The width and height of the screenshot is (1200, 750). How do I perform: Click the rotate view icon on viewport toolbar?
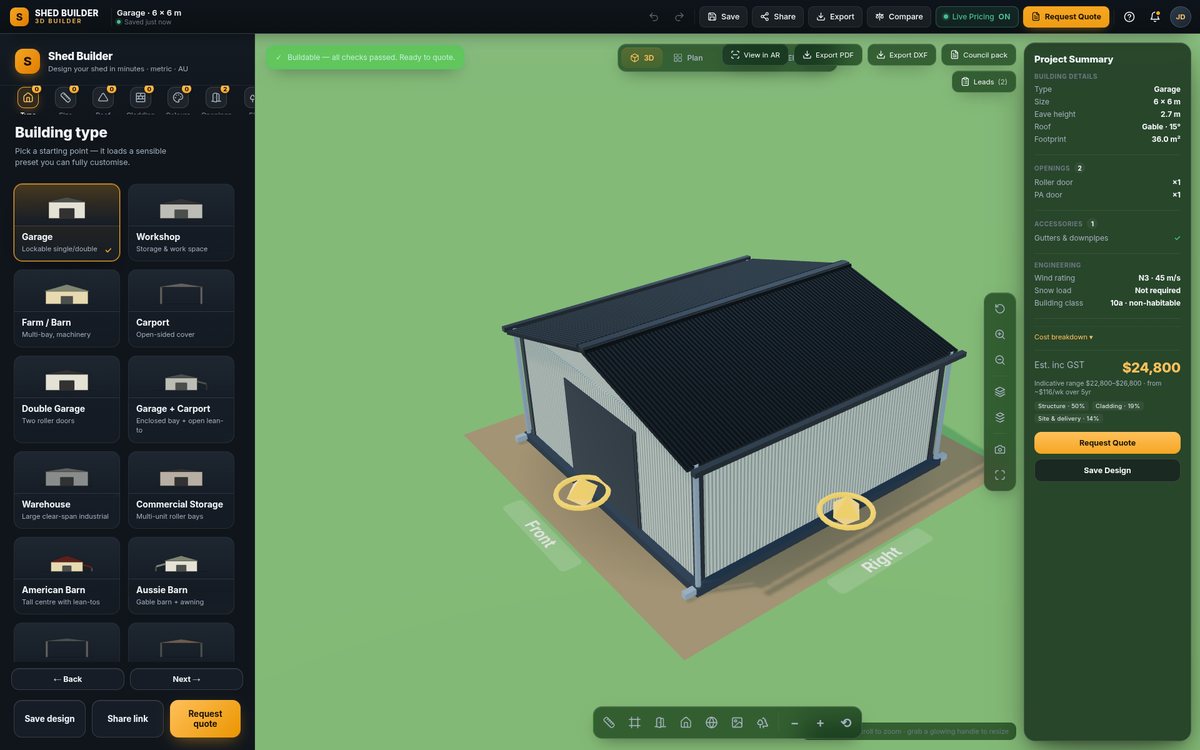coord(1000,309)
